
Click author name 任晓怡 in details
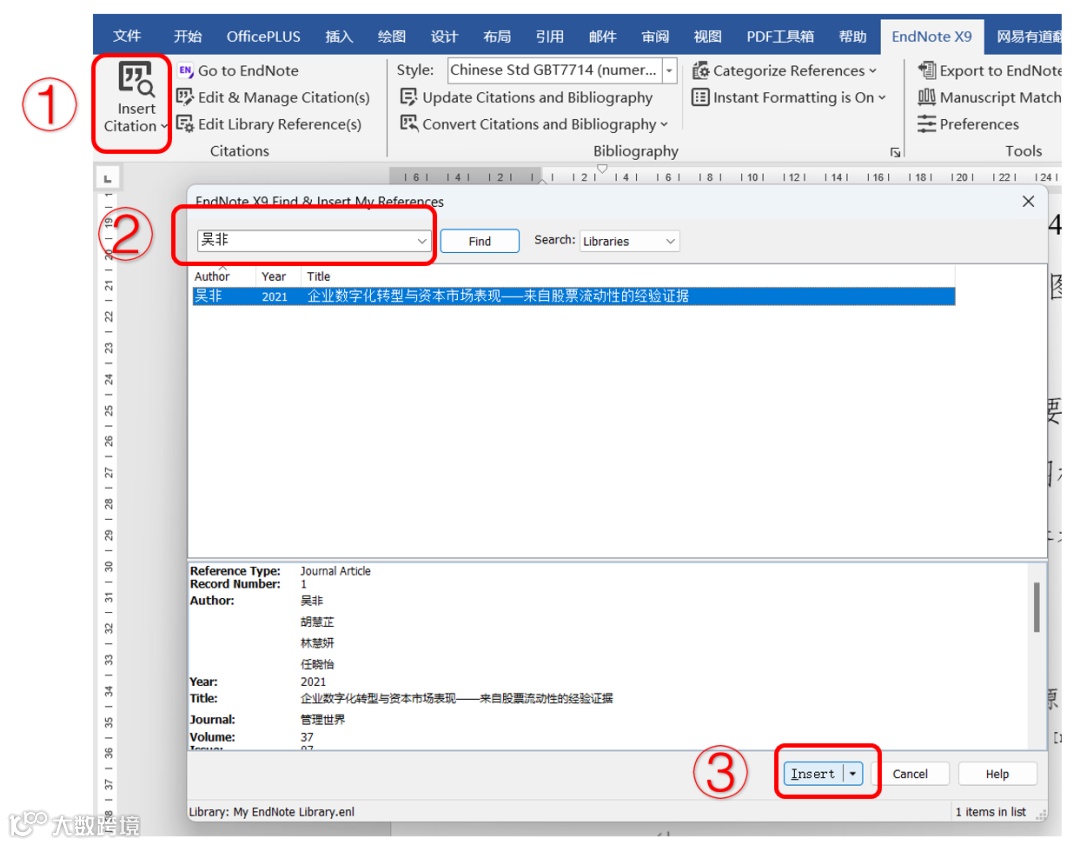pyautogui.click(x=317, y=664)
